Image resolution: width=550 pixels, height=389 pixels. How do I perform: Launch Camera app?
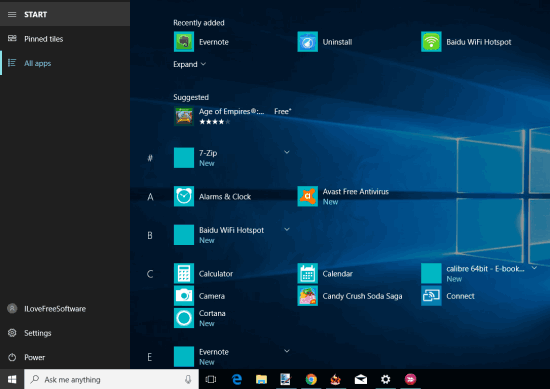tap(199, 296)
